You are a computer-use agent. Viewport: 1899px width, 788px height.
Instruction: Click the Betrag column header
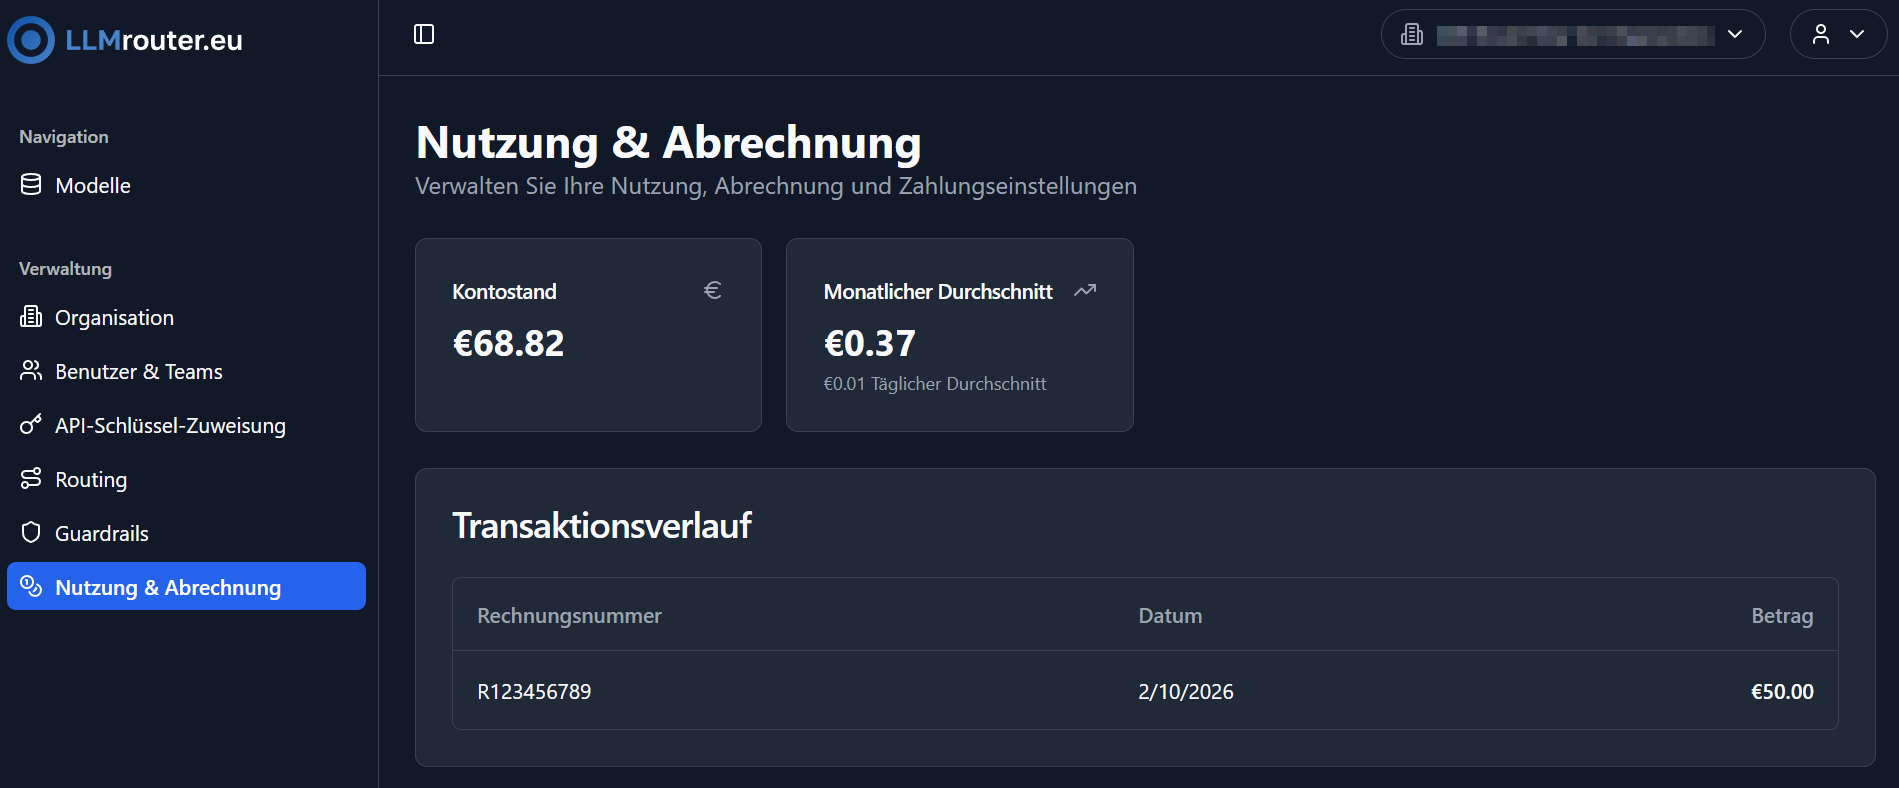pos(1783,615)
